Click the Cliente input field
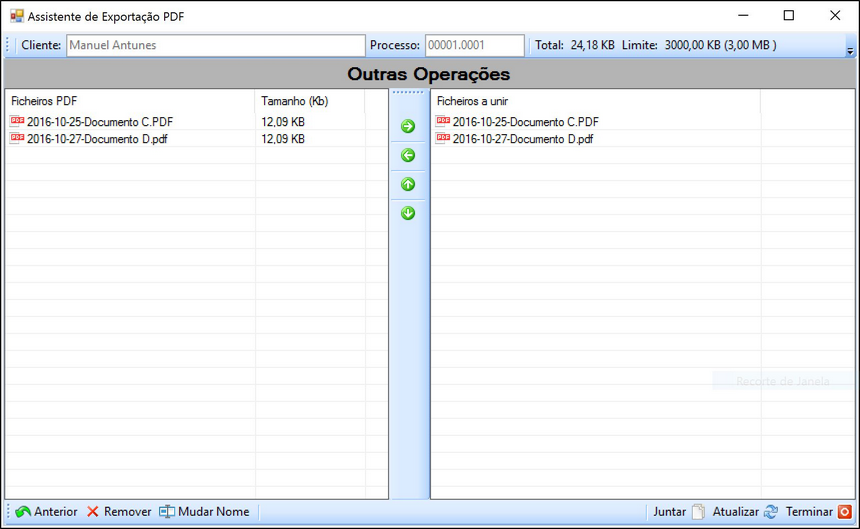The width and height of the screenshot is (860, 529). click(216, 45)
